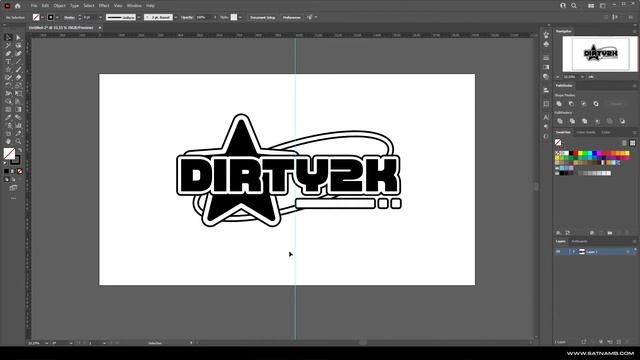Open the Window menu
The width and height of the screenshot is (640, 360).
click(134, 6)
